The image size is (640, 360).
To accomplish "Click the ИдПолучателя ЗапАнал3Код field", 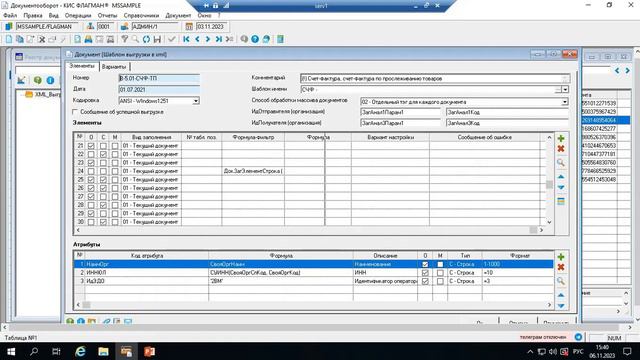I will point(507,123).
